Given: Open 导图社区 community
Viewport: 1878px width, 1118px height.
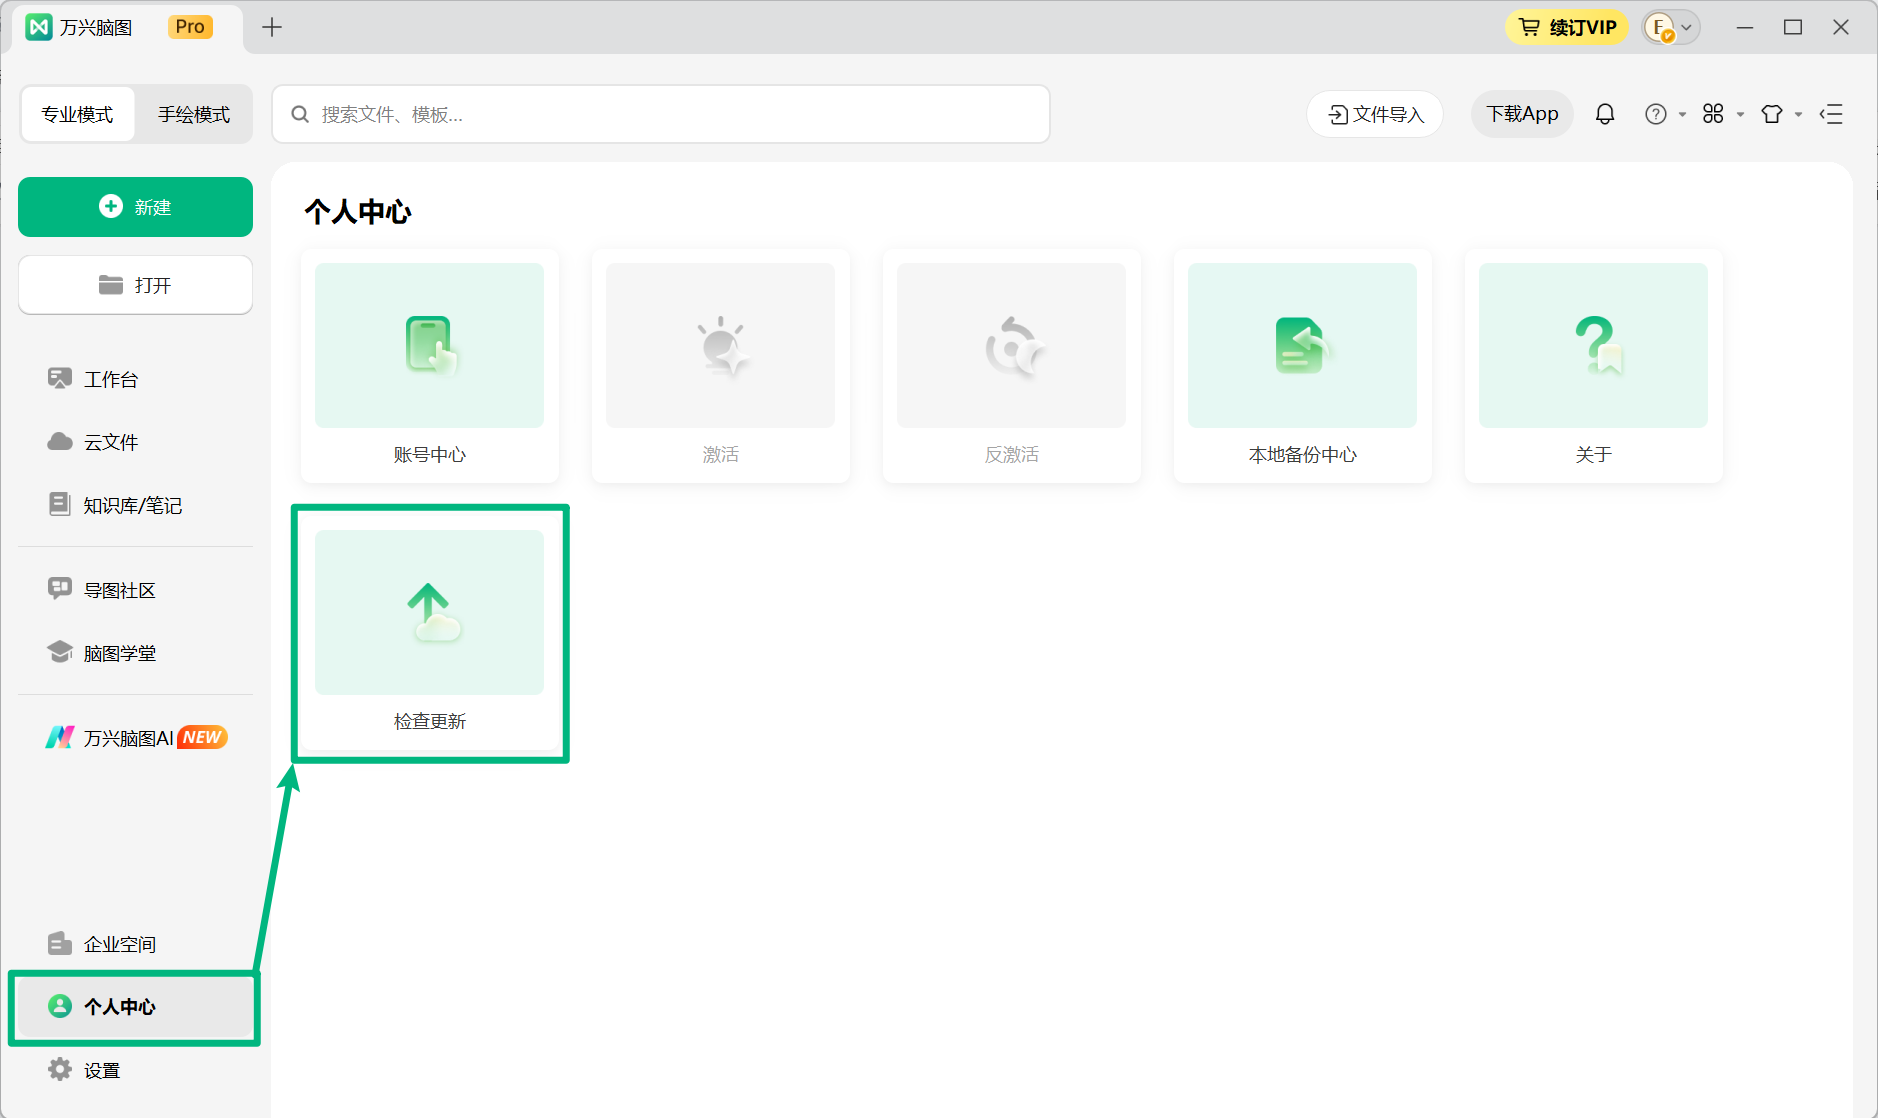Looking at the screenshot, I should [x=135, y=590].
